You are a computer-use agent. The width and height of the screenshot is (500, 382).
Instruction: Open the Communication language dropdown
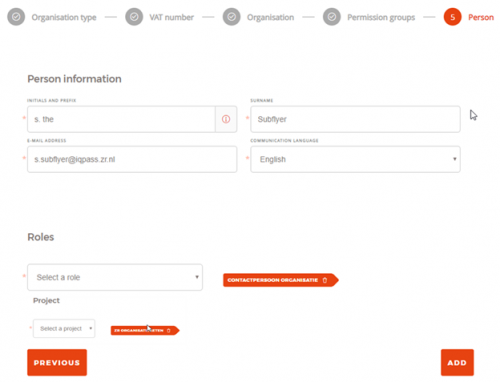tap(355, 159)
